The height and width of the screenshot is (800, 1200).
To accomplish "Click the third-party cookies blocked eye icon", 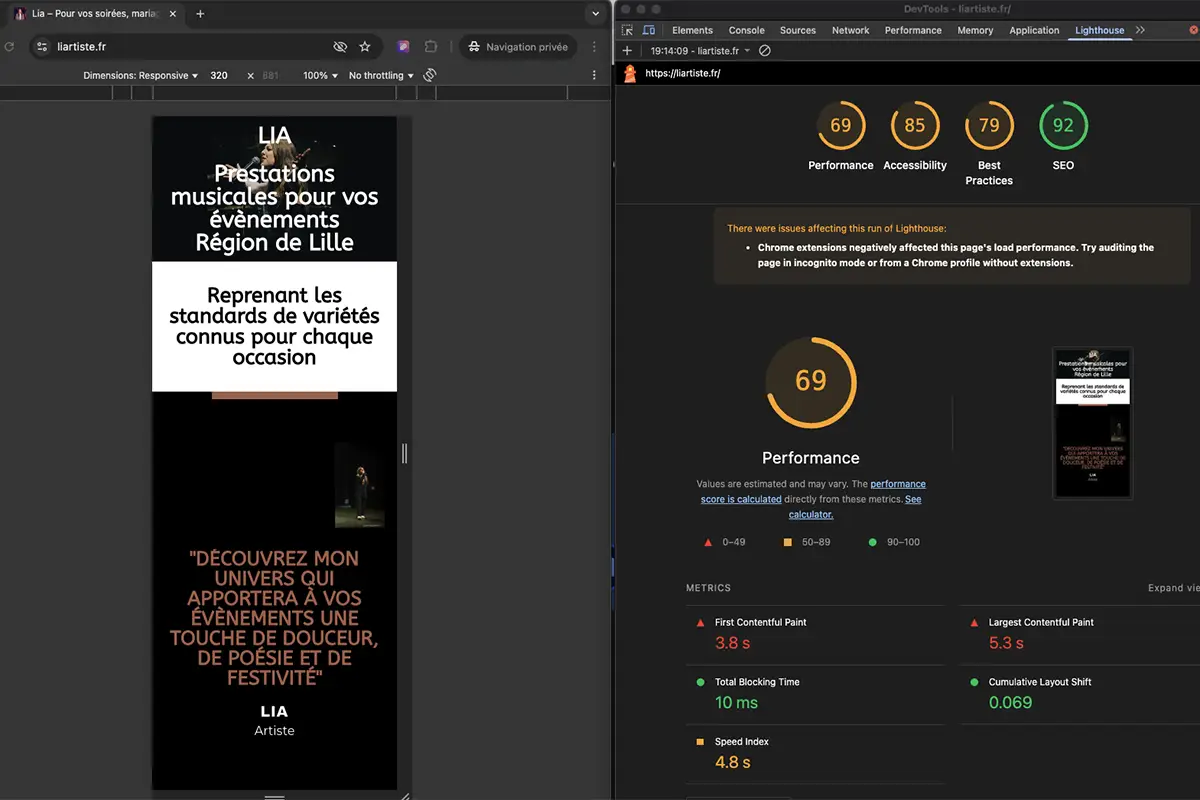I will [340, 47].
